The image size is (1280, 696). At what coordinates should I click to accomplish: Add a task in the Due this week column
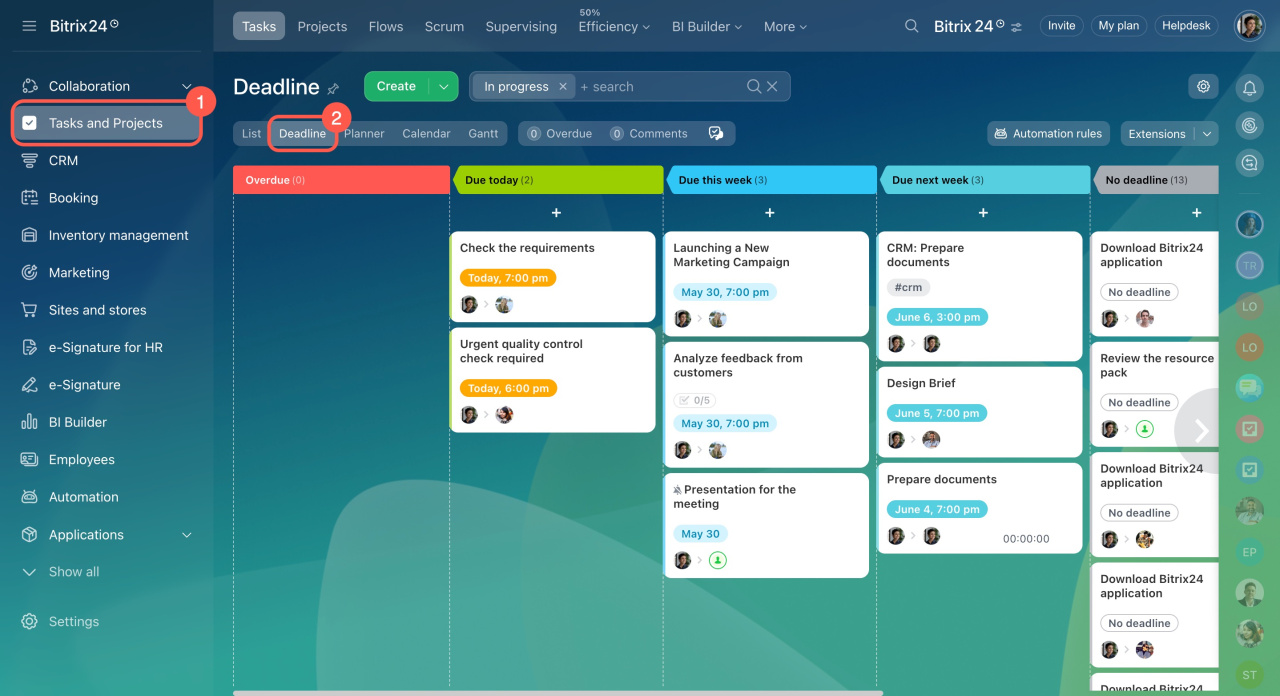pos(770,213)
